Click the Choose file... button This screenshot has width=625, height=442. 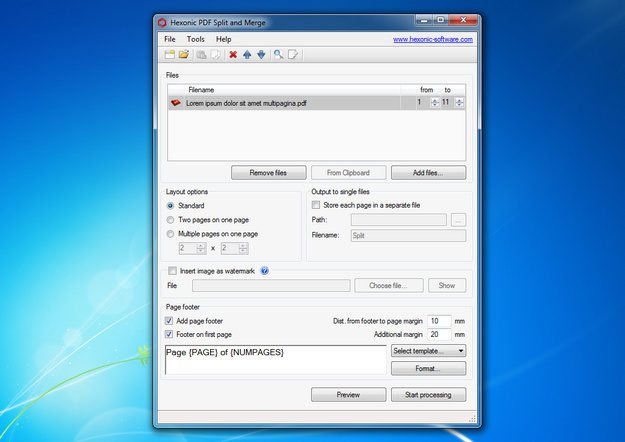[389, 285]
